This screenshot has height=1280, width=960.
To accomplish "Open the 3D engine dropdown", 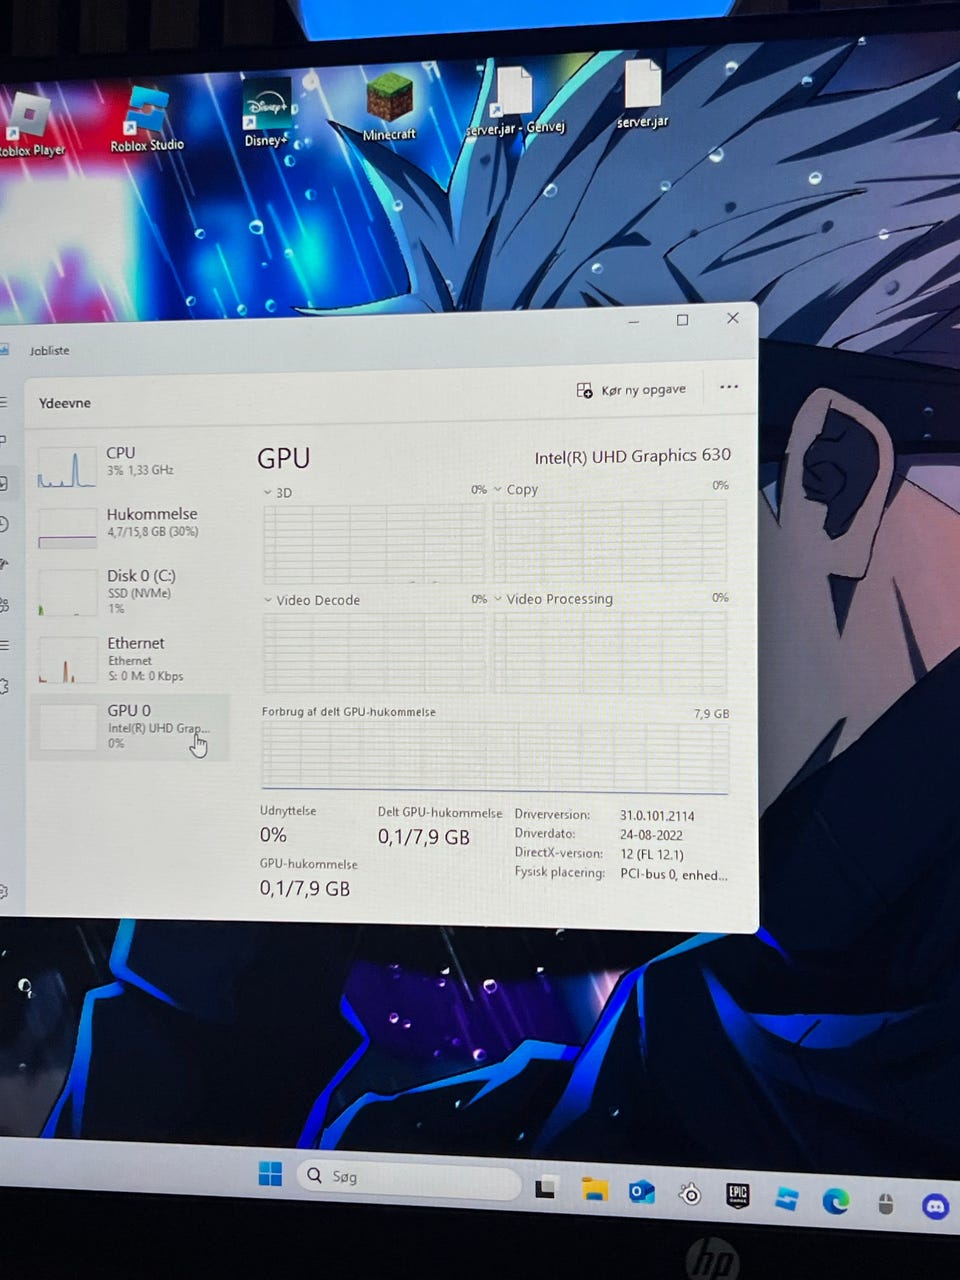I will click(269, 493).
